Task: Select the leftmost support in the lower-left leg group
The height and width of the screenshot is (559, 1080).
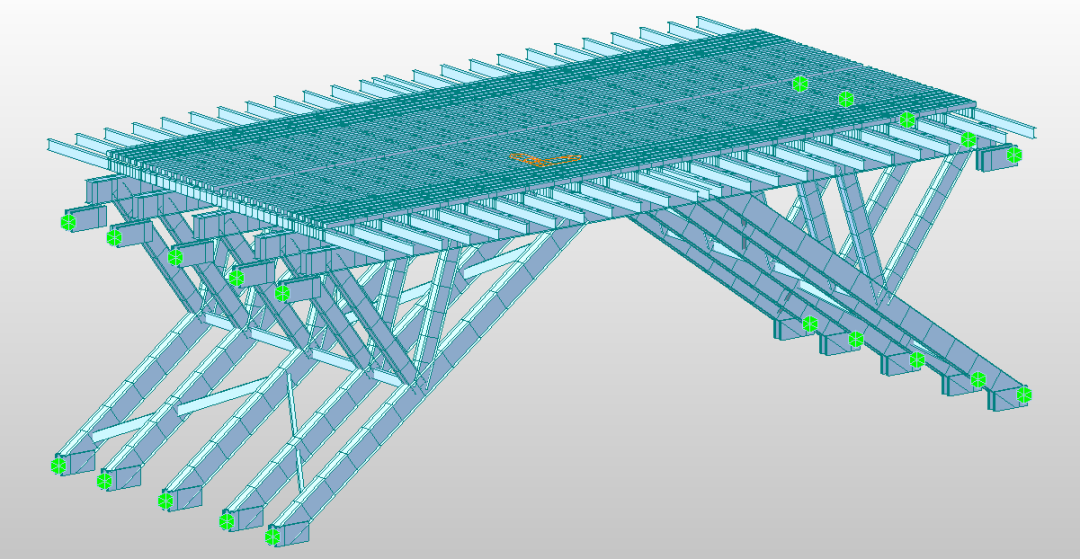Action: pyautogui.click(x=59, y=465)
